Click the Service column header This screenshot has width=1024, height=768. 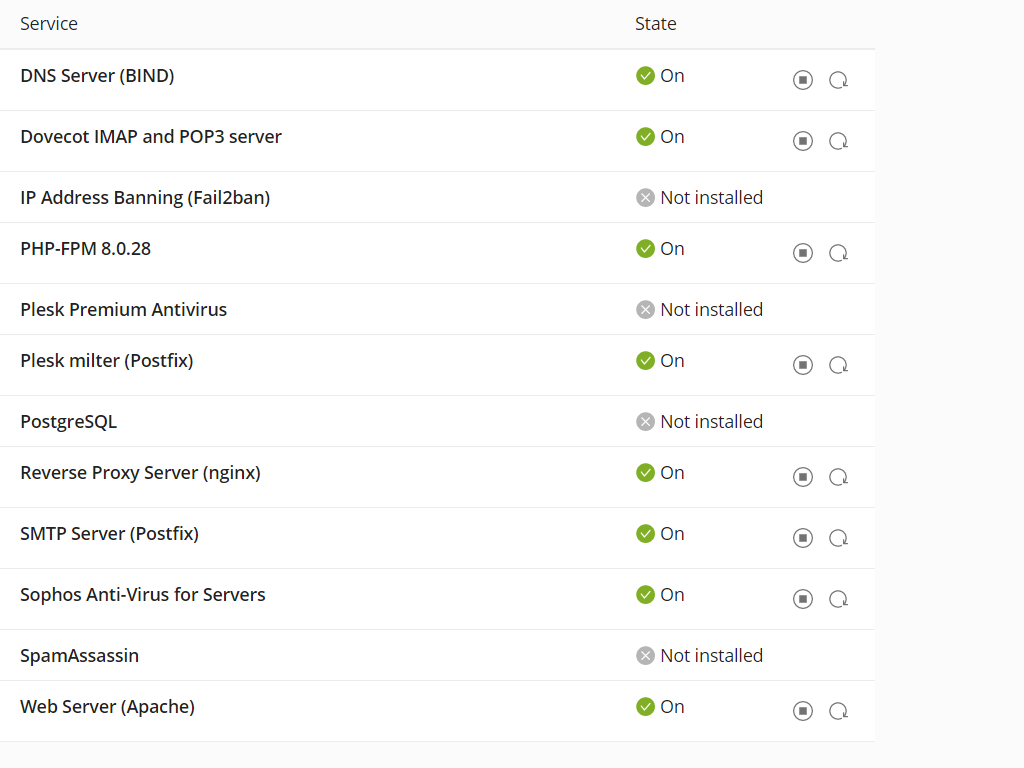49,23
